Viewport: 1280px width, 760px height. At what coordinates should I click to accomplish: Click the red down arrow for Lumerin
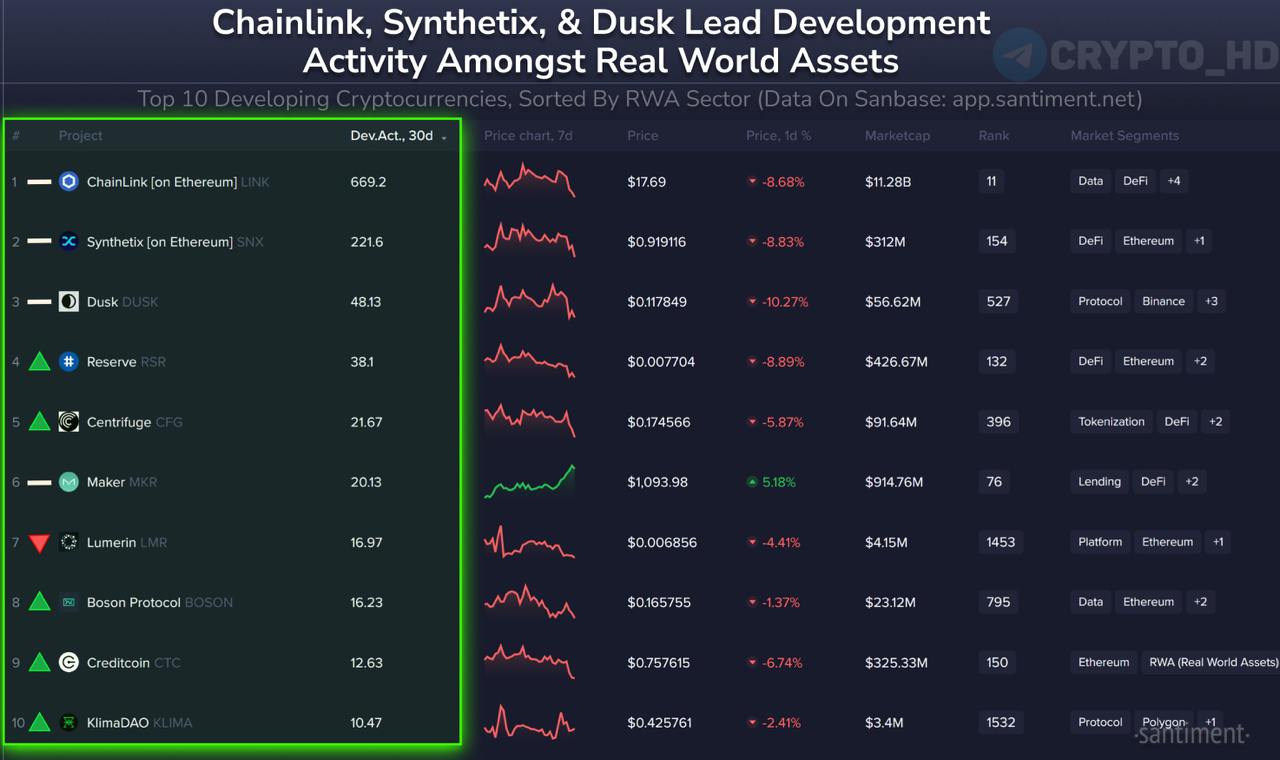click(39, 543)
